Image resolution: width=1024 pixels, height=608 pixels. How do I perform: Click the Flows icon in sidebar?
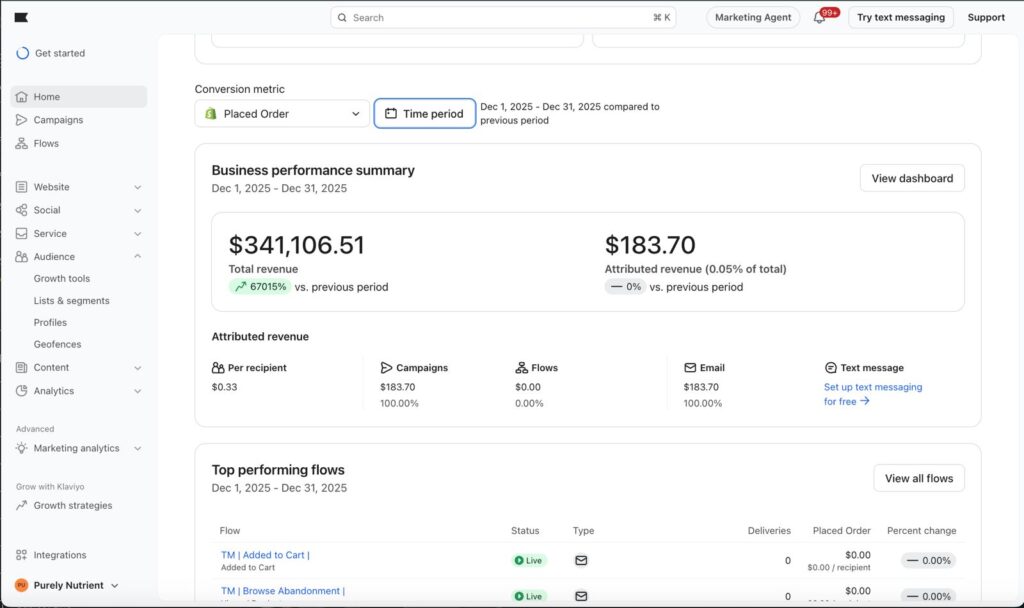pos(22,143)
